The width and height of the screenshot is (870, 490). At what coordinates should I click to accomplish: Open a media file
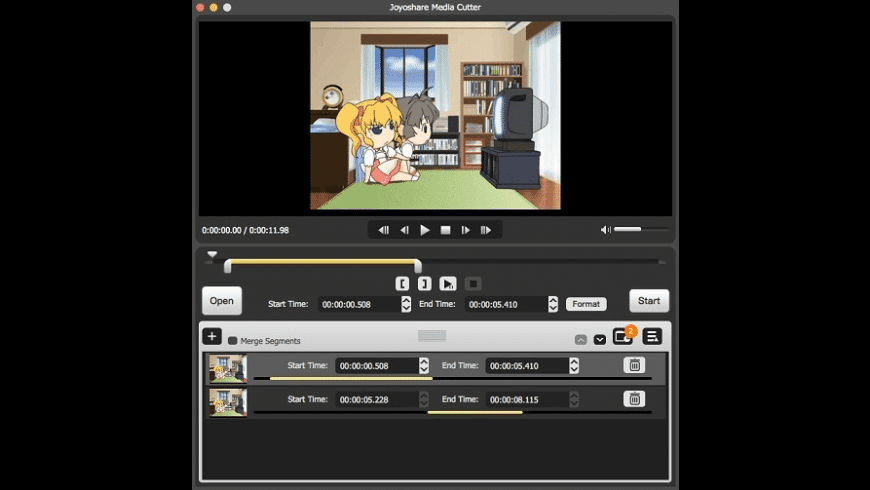click(x=221, y=301)
